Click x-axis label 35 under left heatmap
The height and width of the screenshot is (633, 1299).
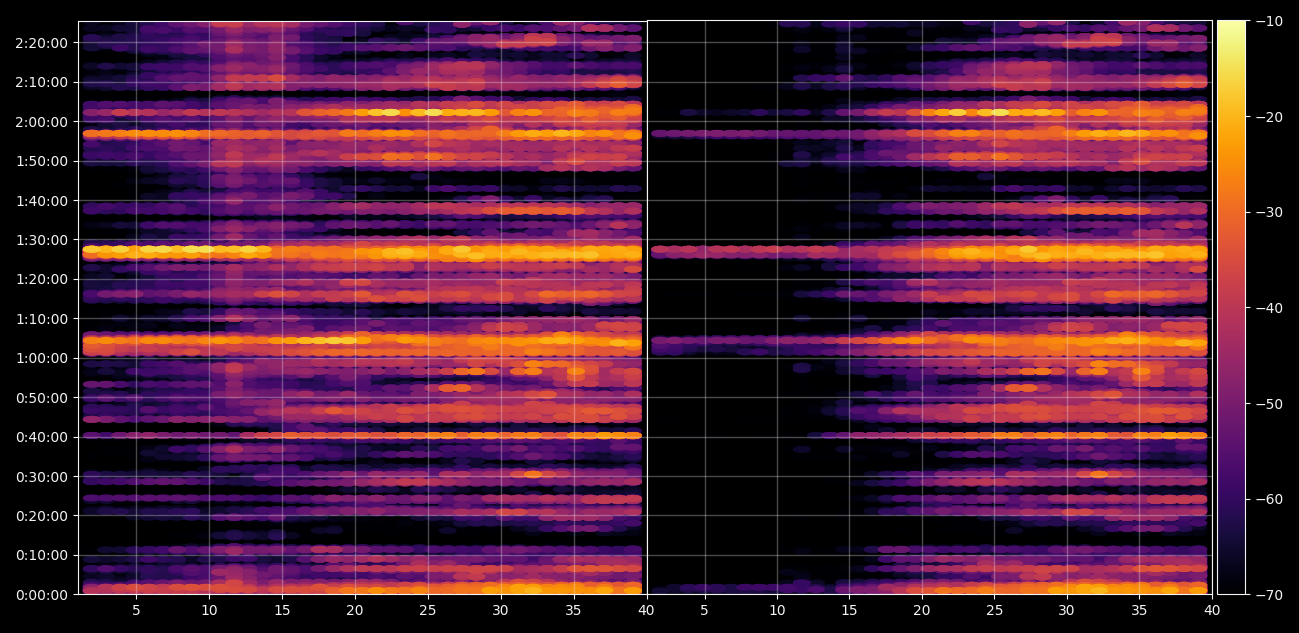574,610
